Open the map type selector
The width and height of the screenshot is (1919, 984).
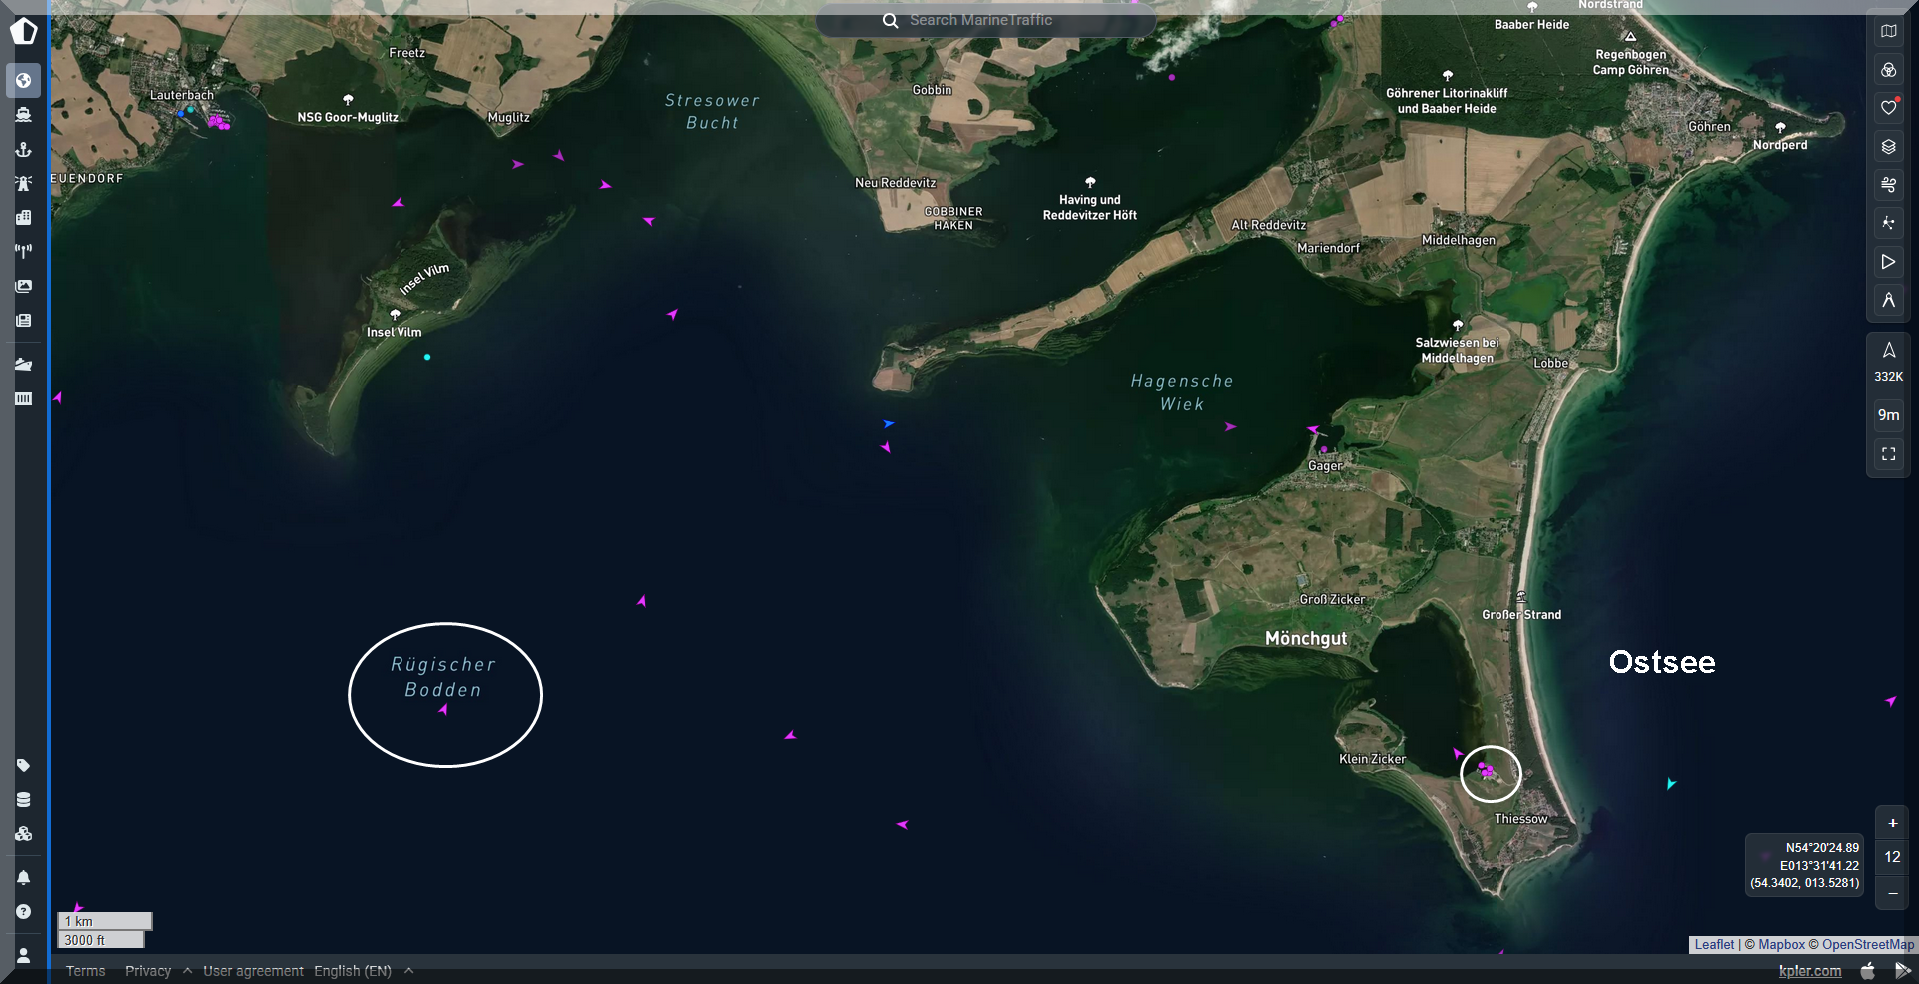(1888, 31)
